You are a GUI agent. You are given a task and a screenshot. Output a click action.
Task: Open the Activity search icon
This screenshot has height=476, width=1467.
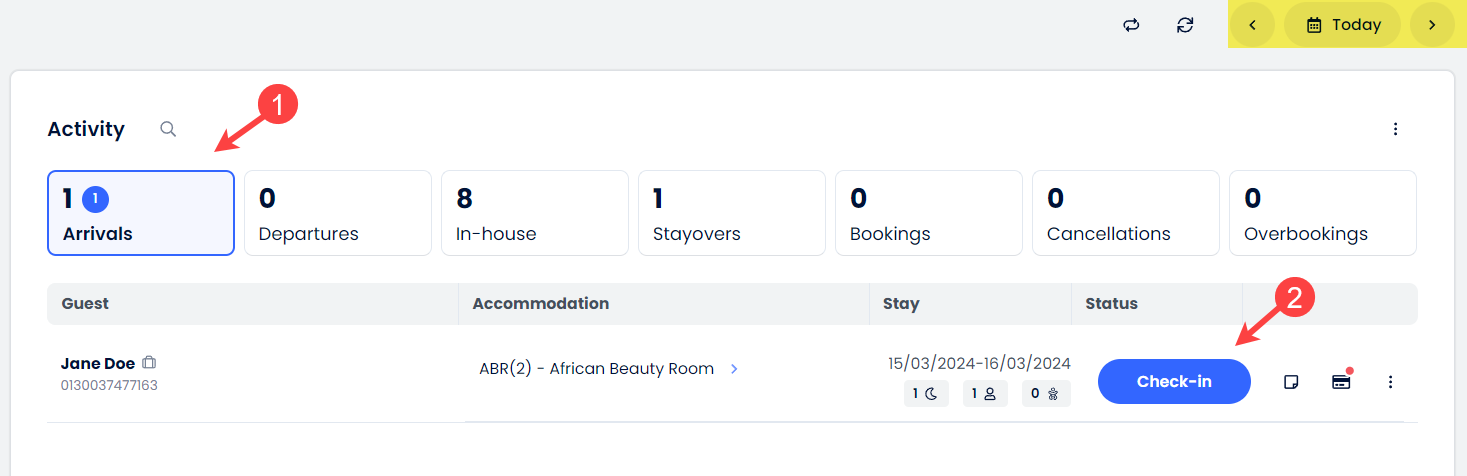tap(168, 129)
